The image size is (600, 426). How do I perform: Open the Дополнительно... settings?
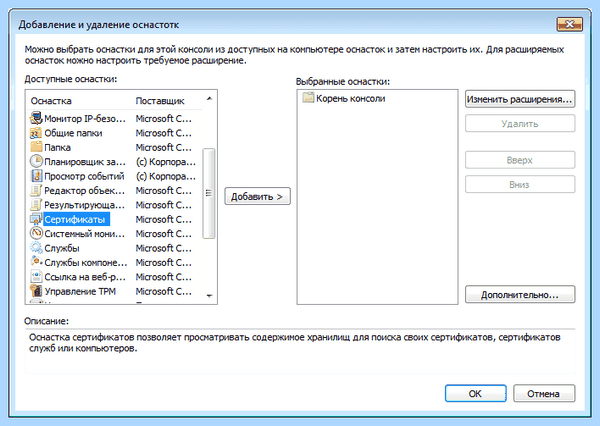click(x=520, y=294)
